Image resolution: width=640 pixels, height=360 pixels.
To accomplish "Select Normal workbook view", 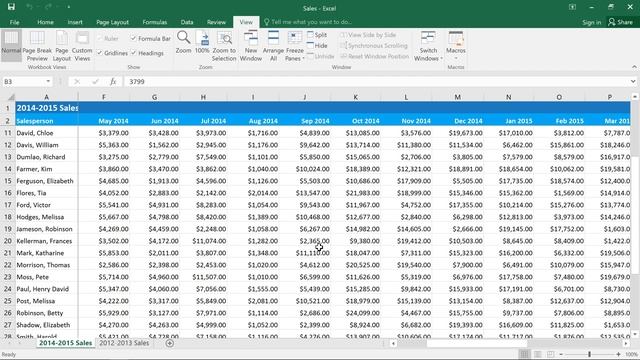I will 11,45.
